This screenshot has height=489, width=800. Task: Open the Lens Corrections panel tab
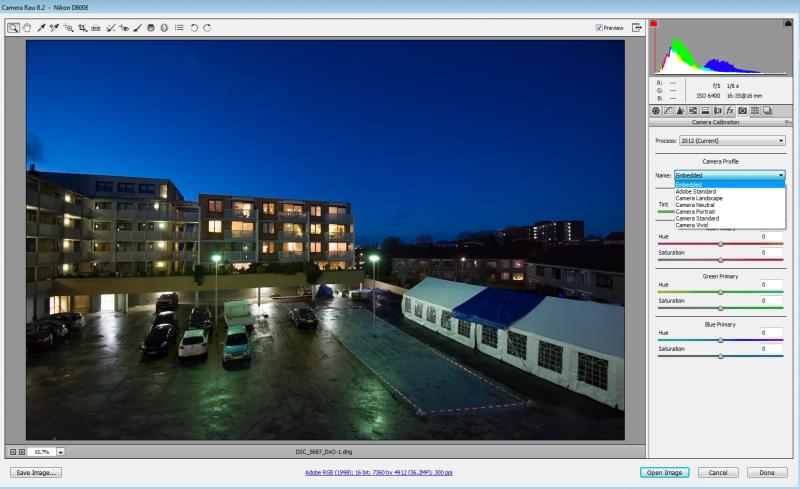pos(718,111)
